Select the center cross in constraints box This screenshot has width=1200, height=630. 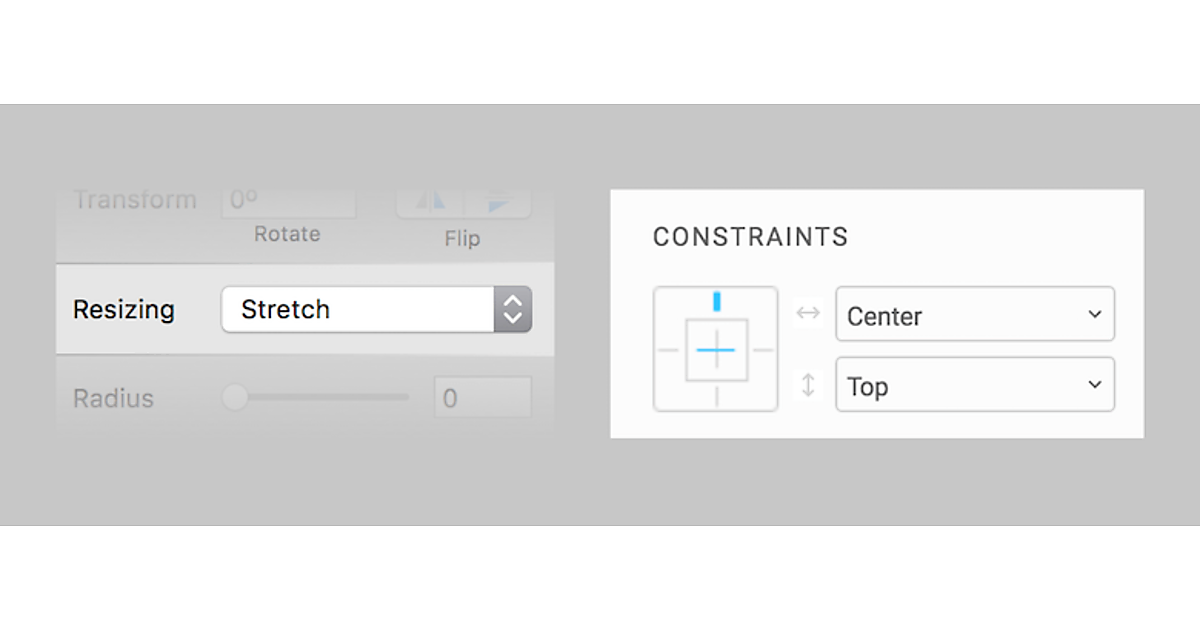click(716, 350)
